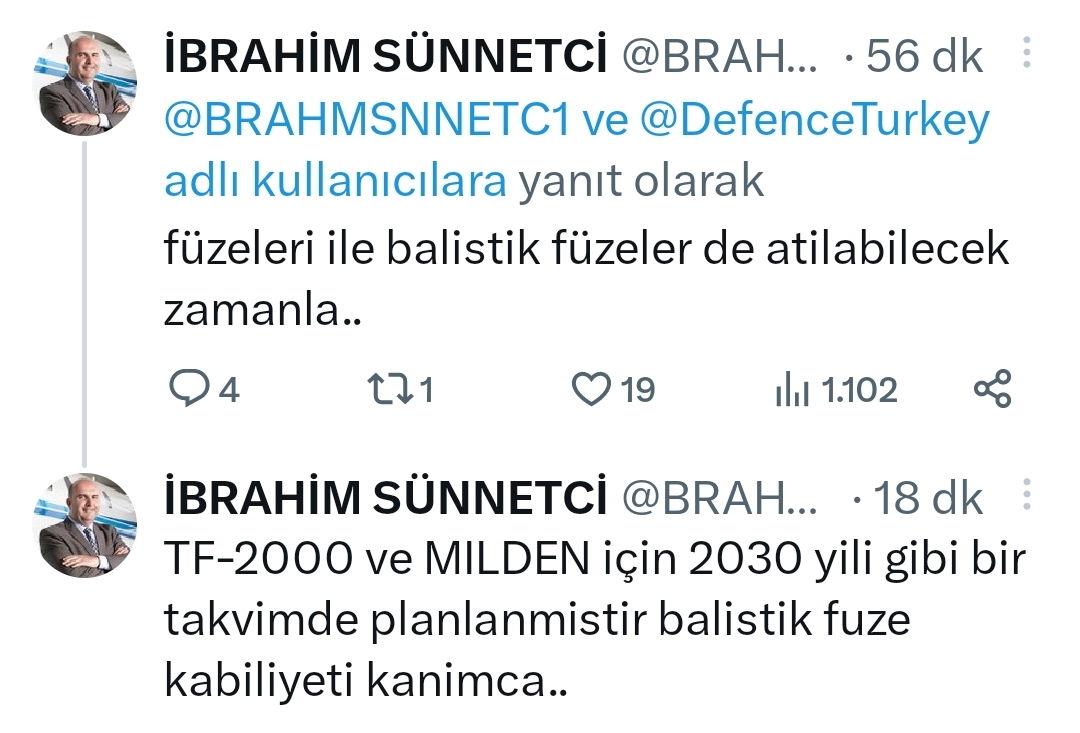The image size is (1080, 733).
Task: Open the 56 dk timestamp
Action: tap(925, 58)
